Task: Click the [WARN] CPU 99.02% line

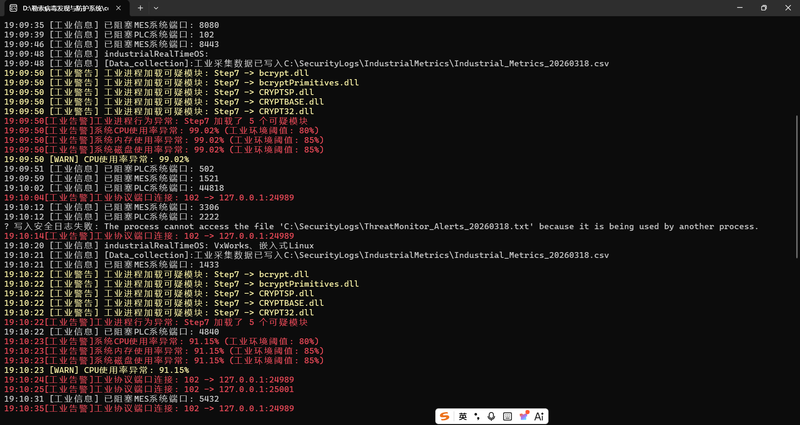Action: 96,159
